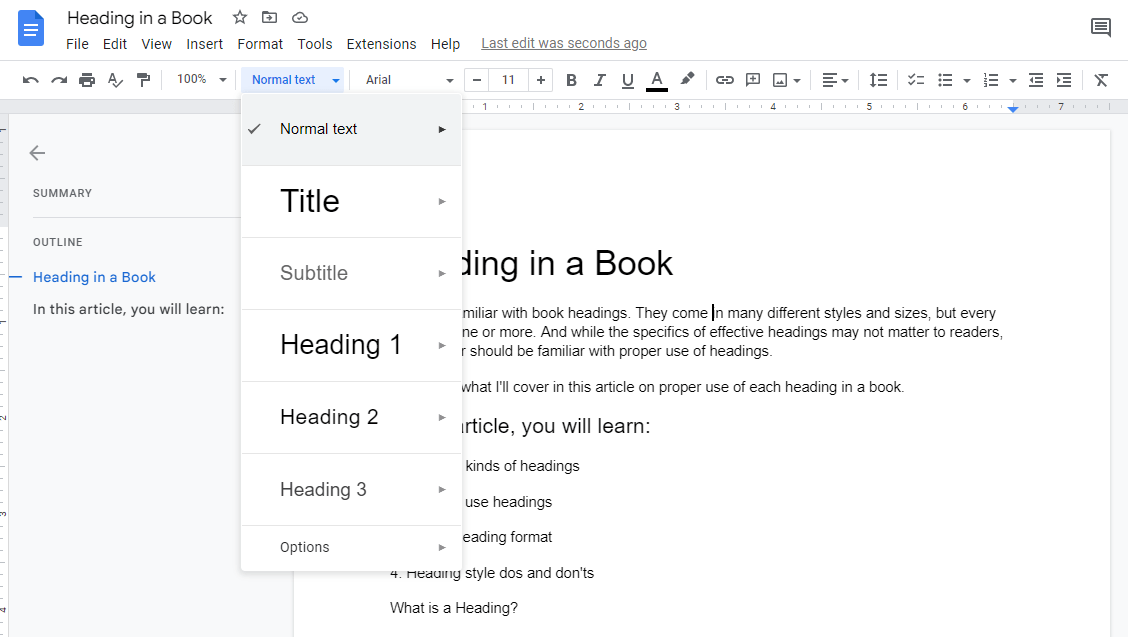The height and width of the screenshot is (637, 1128).
Task: Select Title from the styles menu
Action: [310, 201]
